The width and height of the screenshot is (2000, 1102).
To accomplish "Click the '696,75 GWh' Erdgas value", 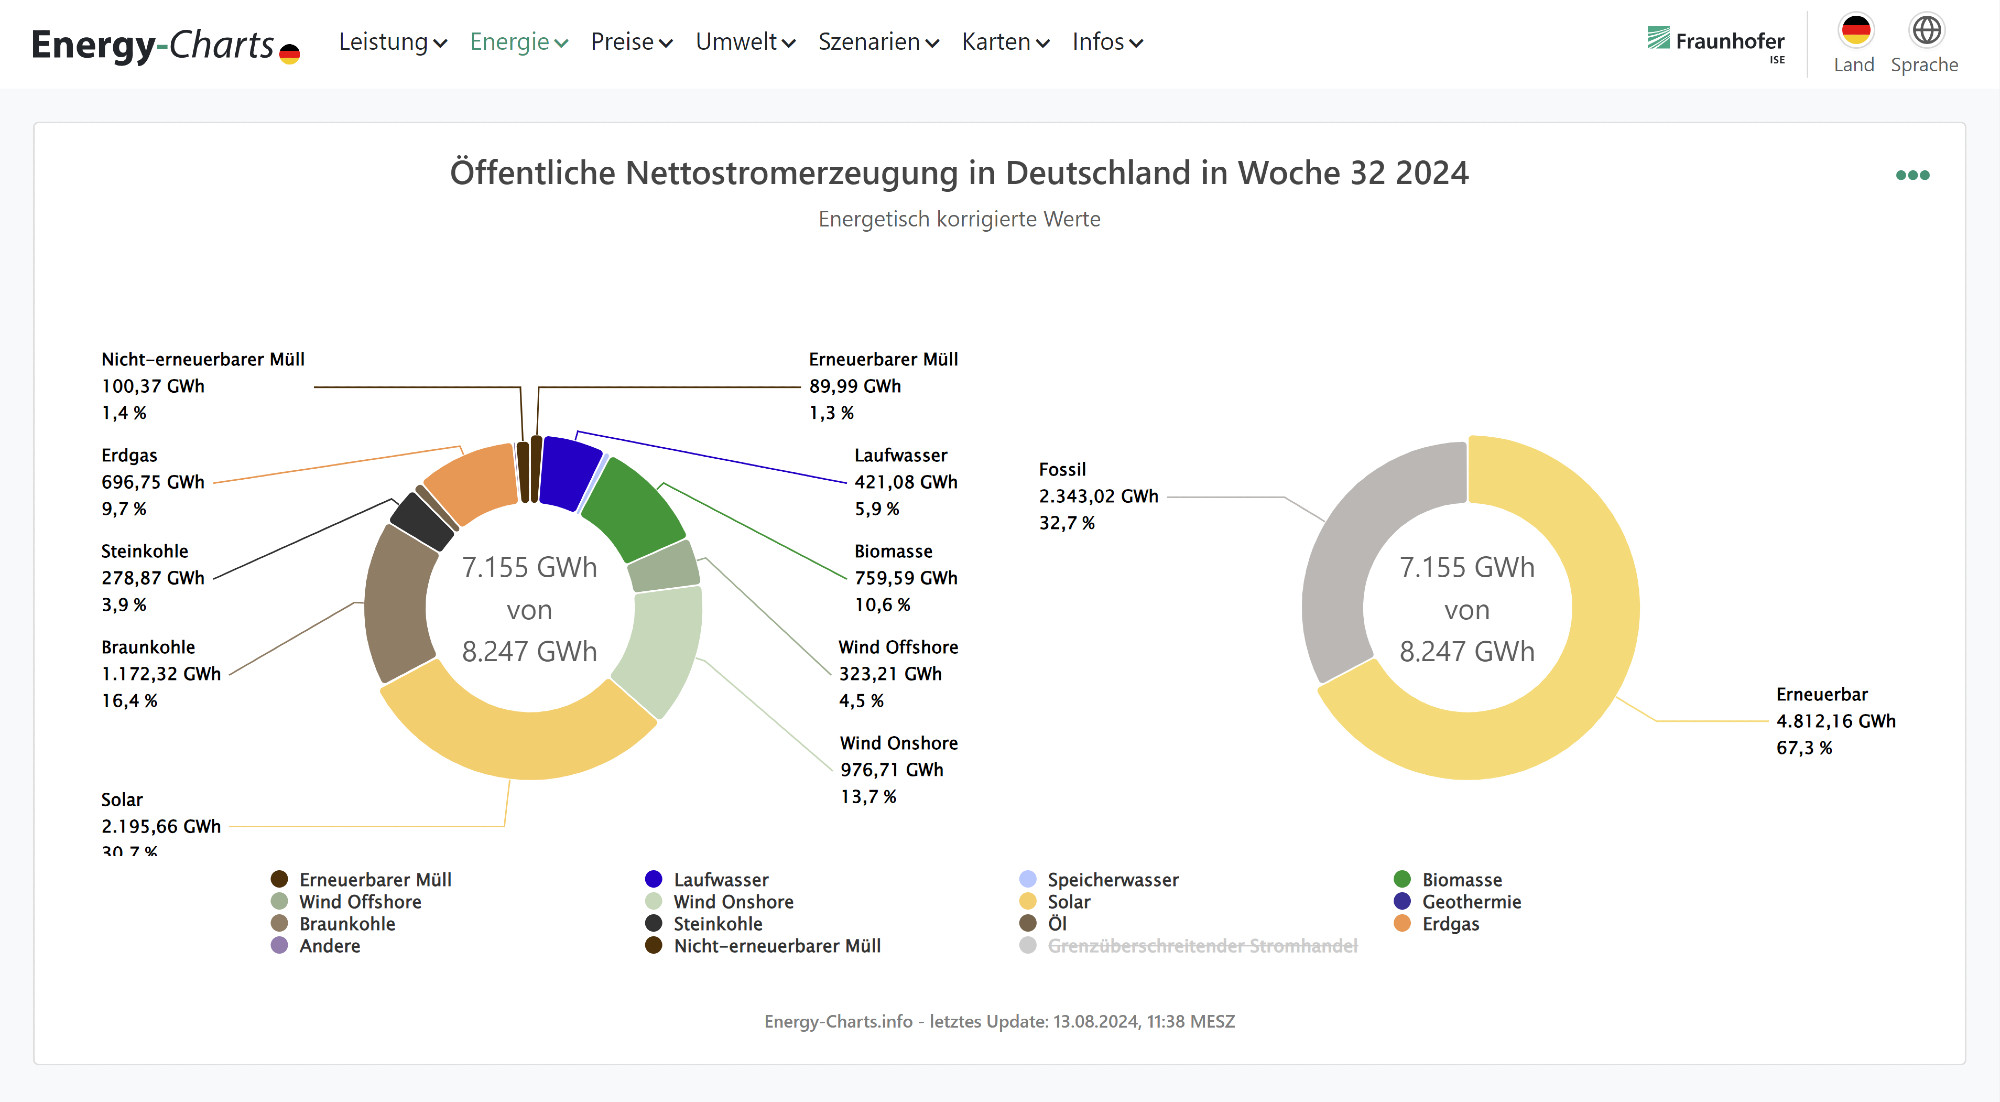I will pyautogui.click(x=153, y=482).
